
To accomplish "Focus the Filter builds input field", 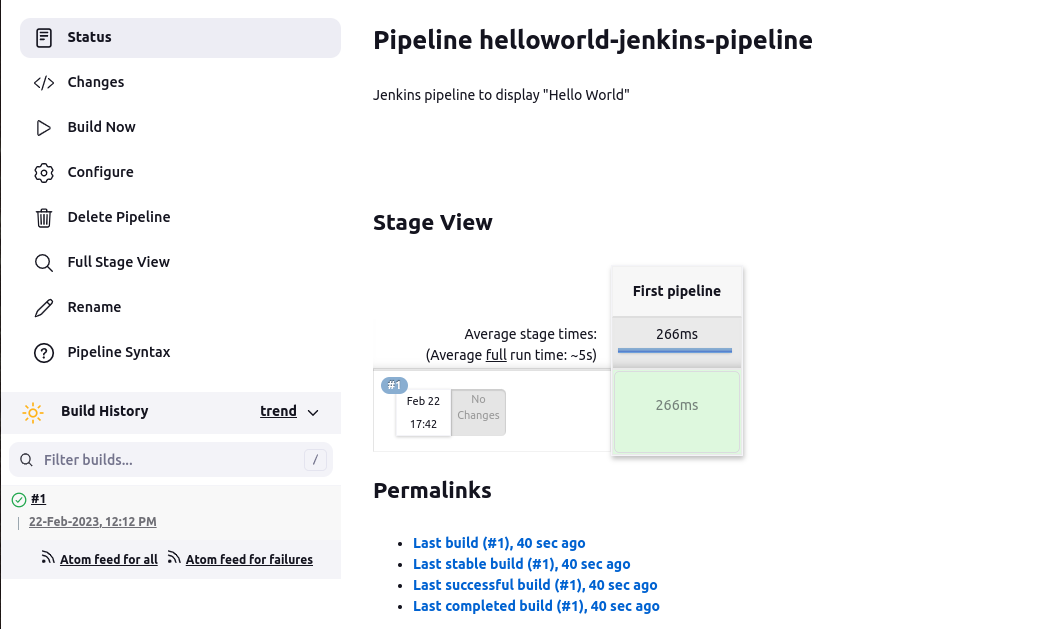I will (x=171, y=460).
